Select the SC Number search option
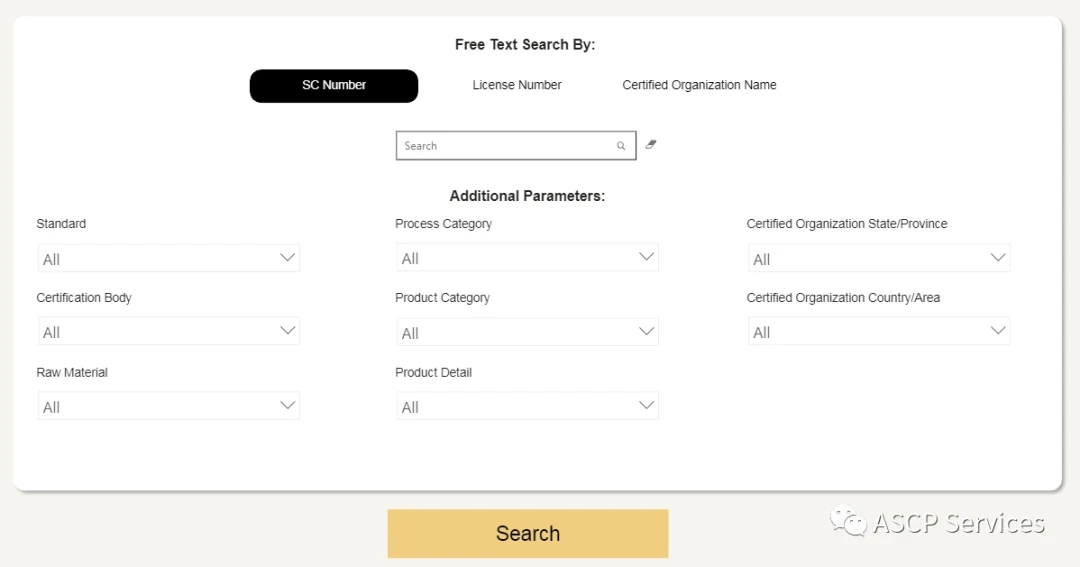 334,86
